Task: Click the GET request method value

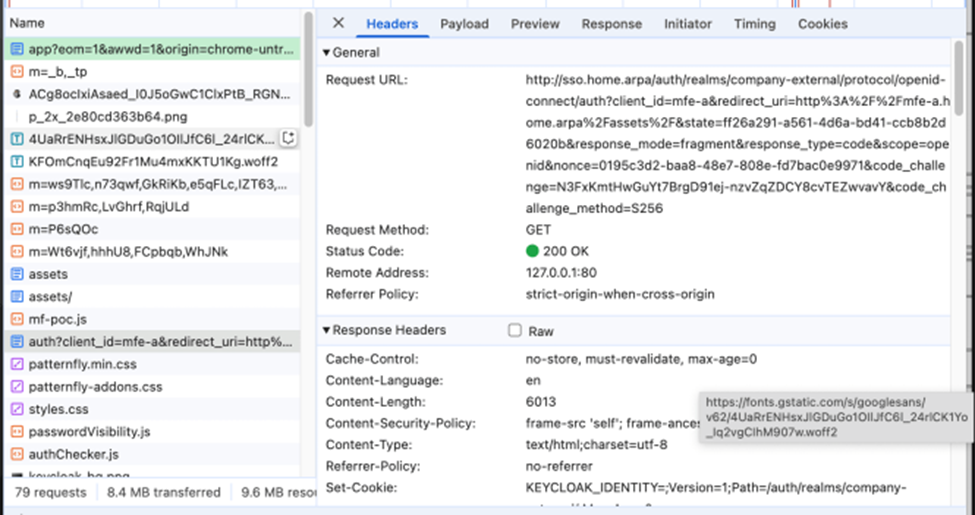Action: [x=538, y=230]
